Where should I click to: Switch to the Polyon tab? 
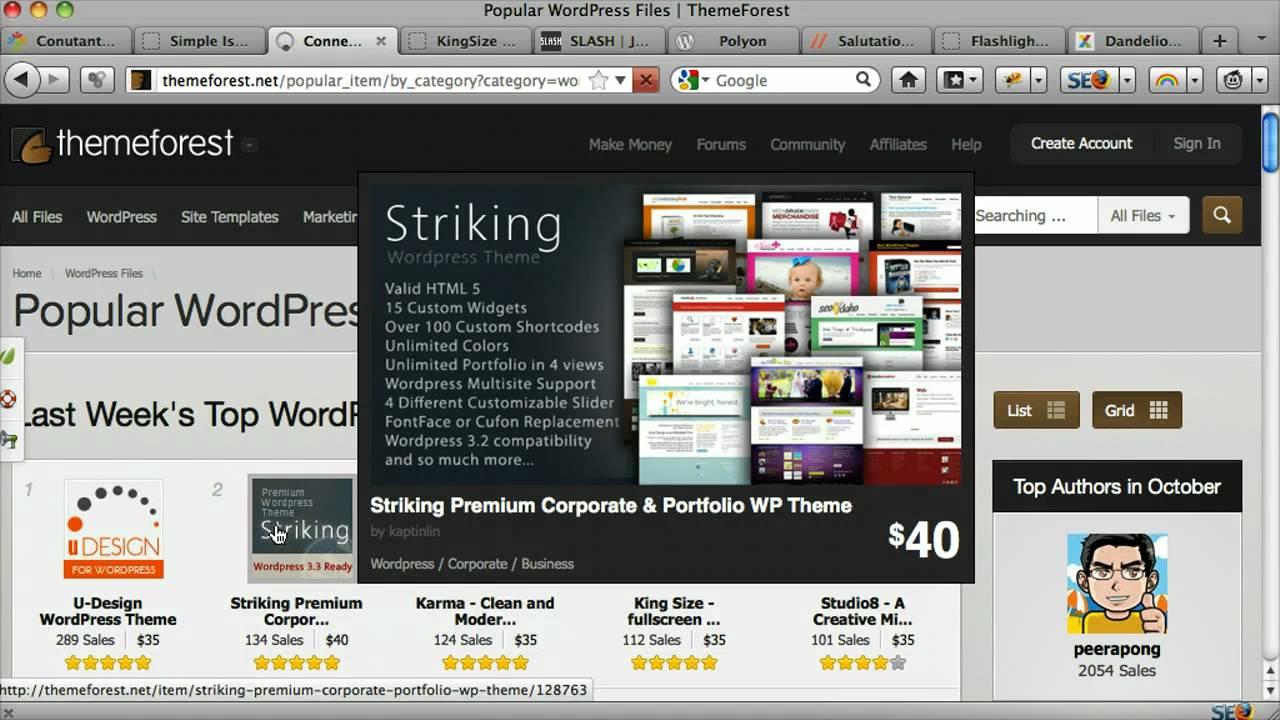(x=732, y=41)
